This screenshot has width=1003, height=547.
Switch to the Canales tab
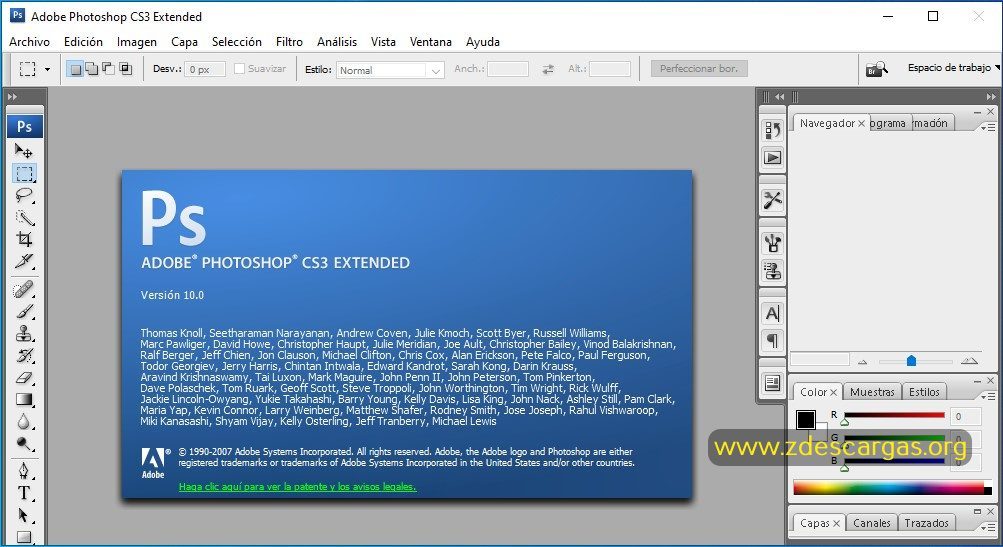pyautogui.click(x=871, y=523)
